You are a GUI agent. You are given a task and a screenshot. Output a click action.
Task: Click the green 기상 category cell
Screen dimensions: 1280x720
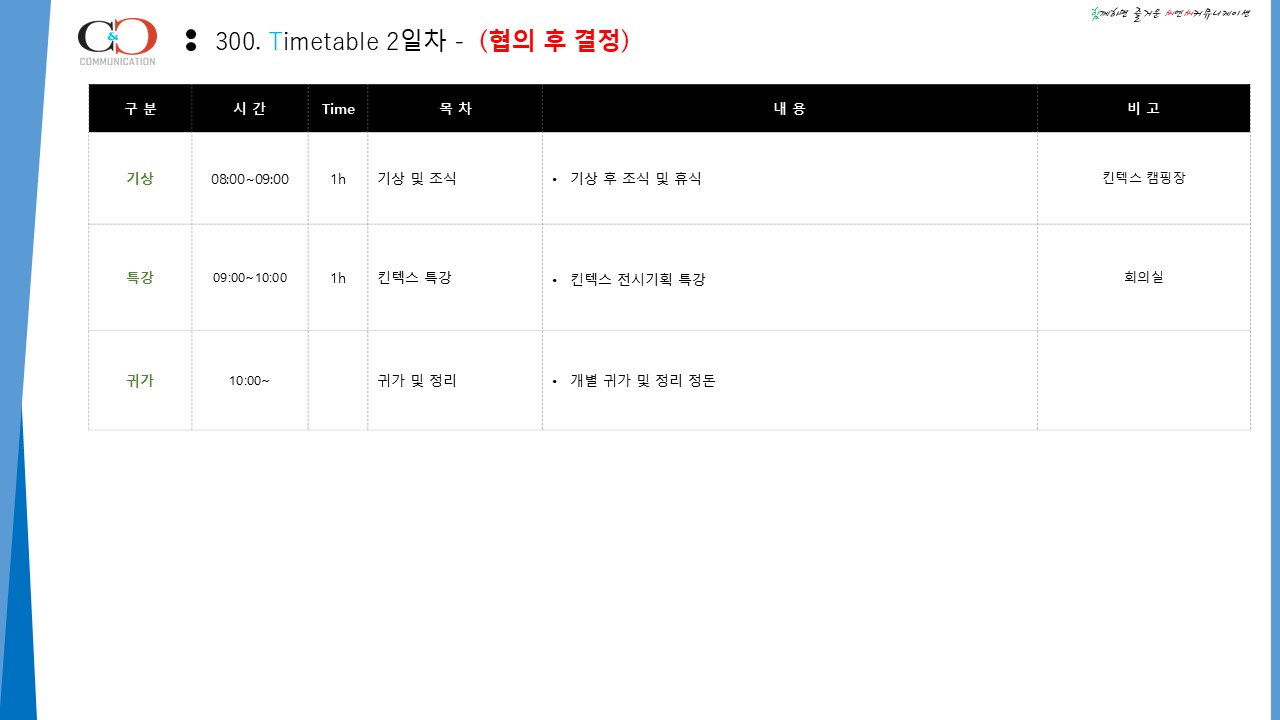[x=140, y=178]
